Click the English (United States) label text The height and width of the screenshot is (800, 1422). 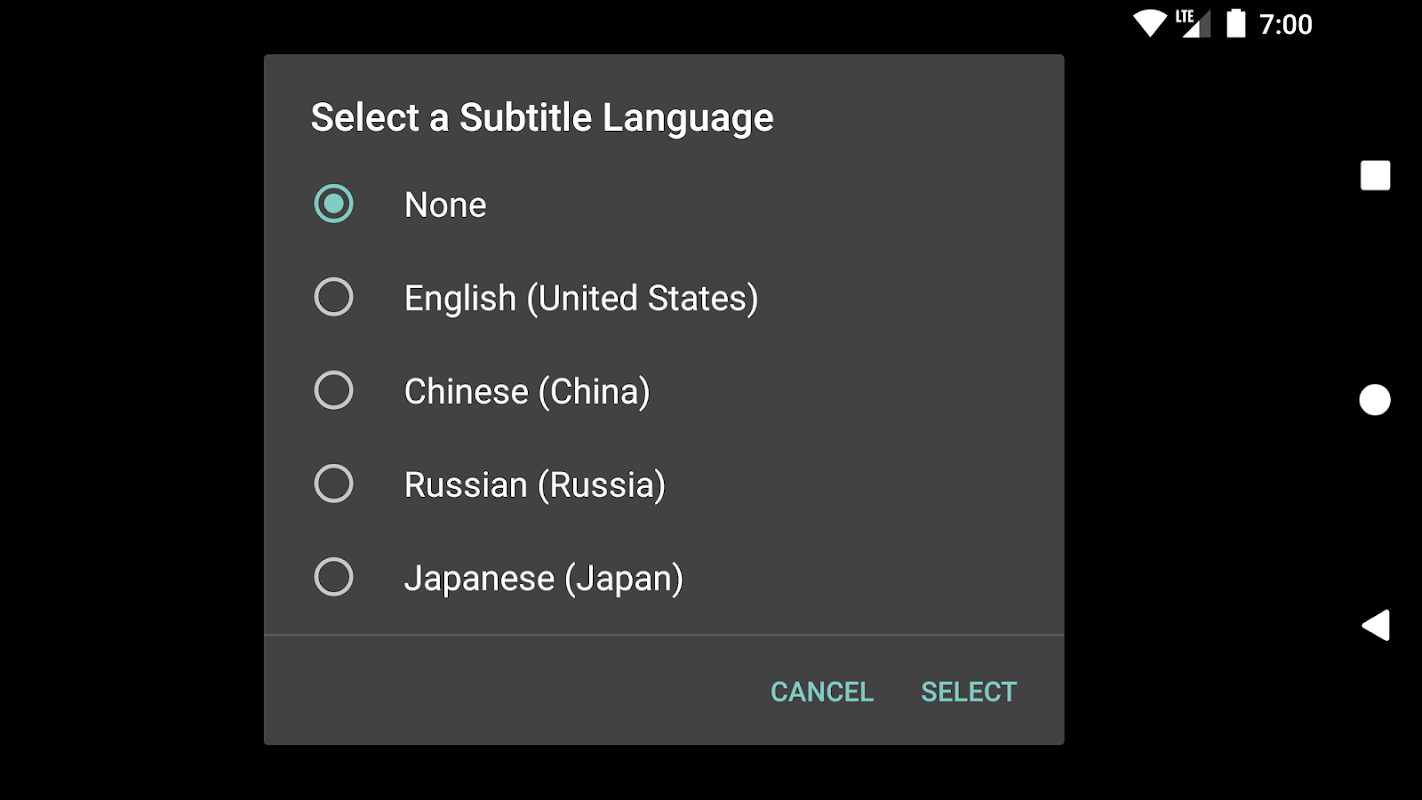581,298
